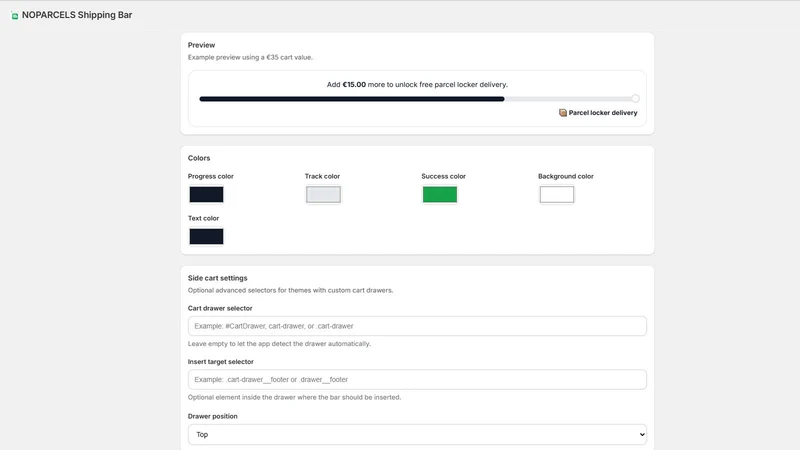The width and height of the screenshot is (800, 450).
Task: Focus the Cart drawer selector input
Action: pos(417,326)
